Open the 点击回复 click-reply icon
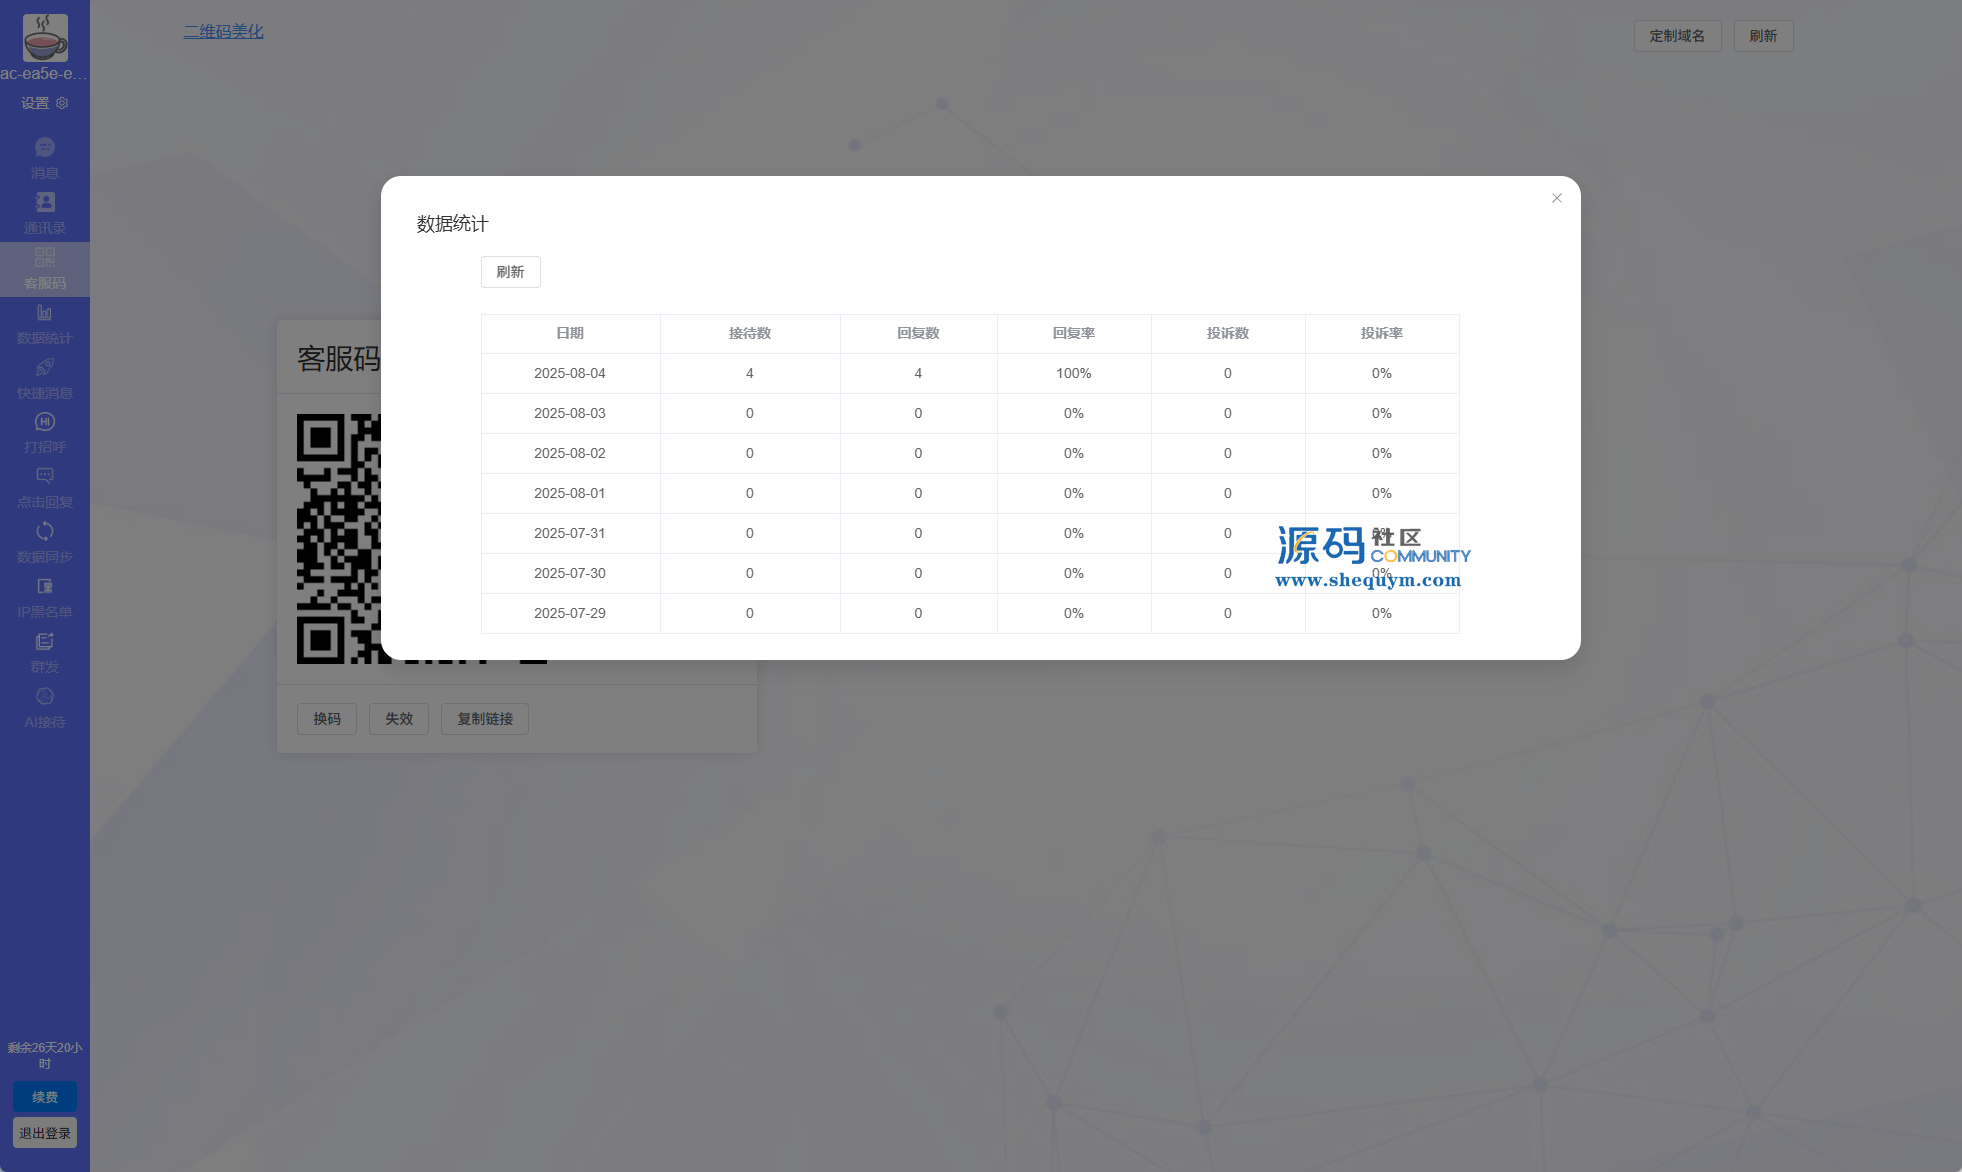Viewport: 1962px width, 1172px height. click(x=44, y=478)
